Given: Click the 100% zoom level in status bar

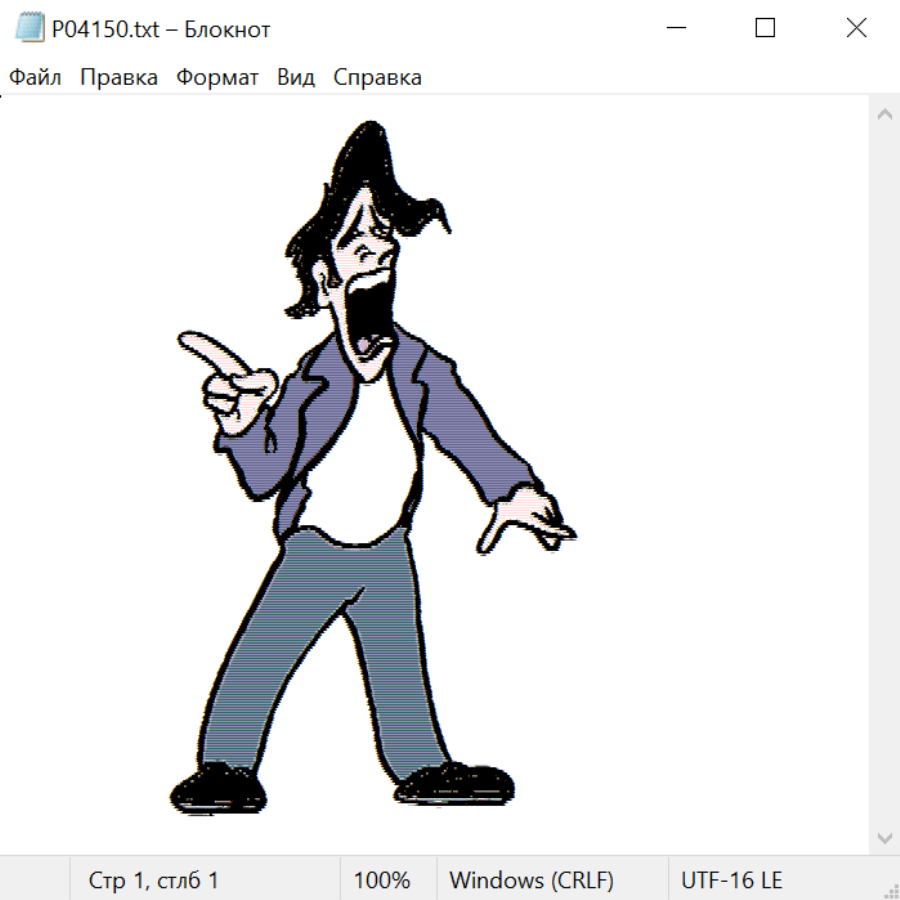Looking at the screenshot, I should coord(382,881).
